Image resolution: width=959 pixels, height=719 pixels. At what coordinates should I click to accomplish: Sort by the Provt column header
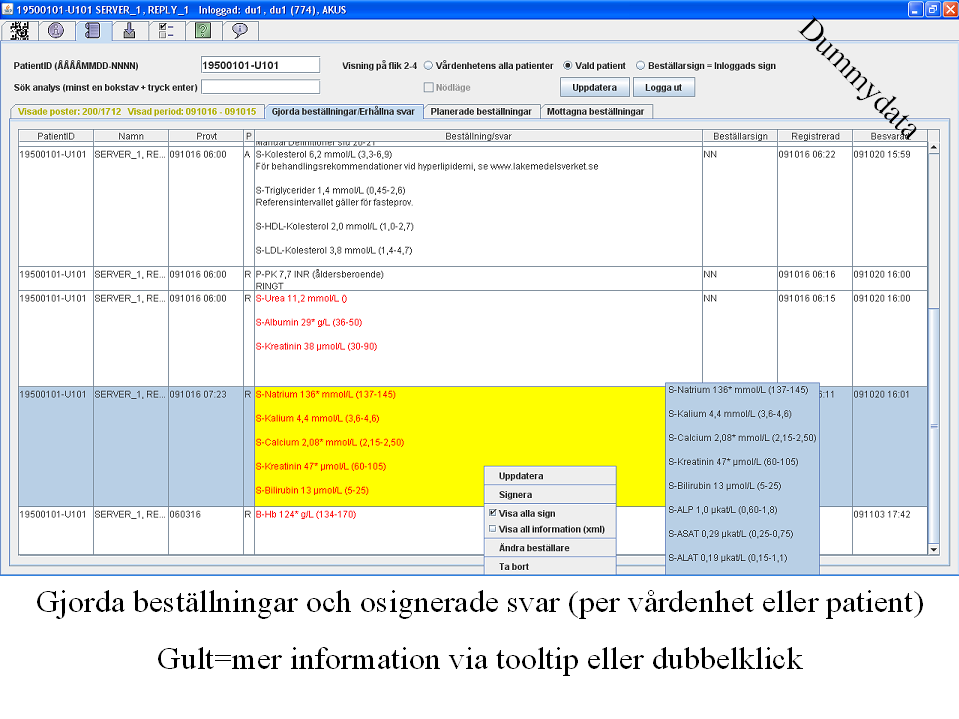[x=206, y=136]
